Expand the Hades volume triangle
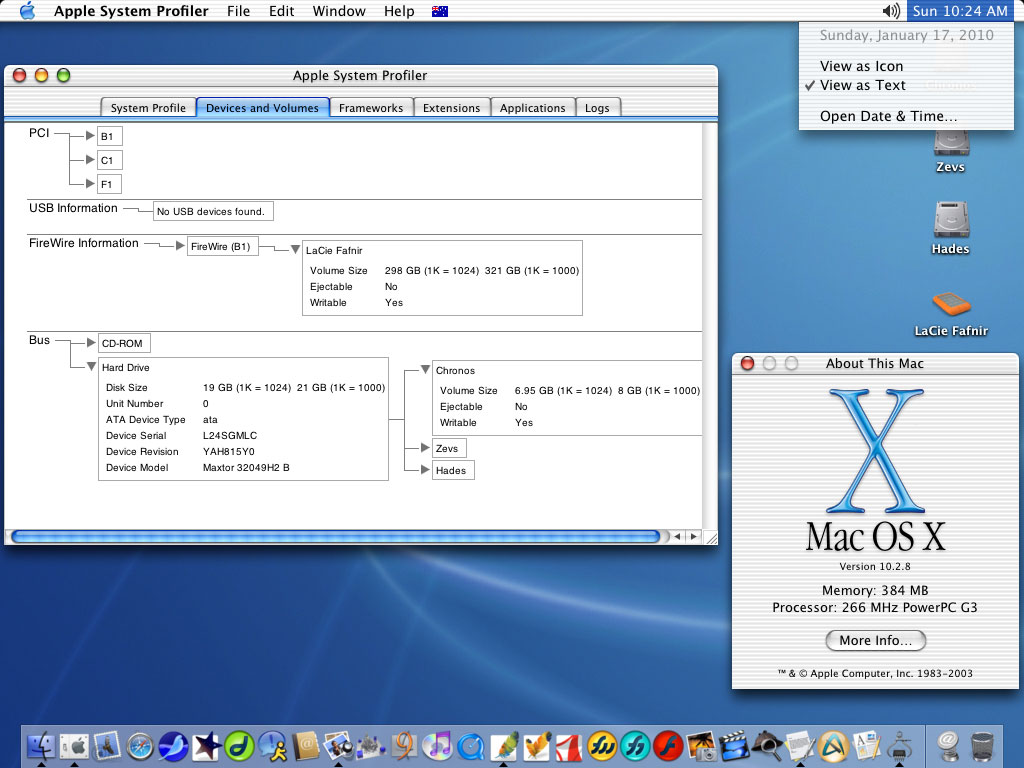Image resolution: width=1024 pixels, height=768 pixels. pyautogui.click(x=425, y=470)
